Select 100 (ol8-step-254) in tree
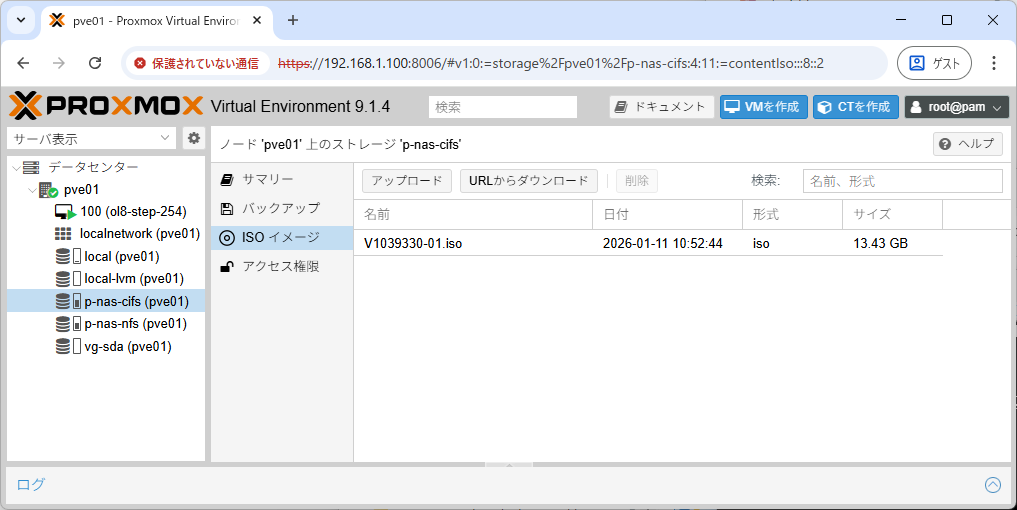This screenshot has width=1017, height=510. point(133,212)
